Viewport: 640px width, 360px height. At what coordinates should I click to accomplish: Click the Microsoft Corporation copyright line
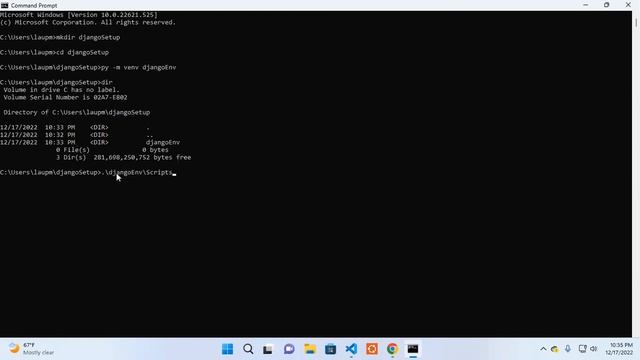(x=88, y=22)
